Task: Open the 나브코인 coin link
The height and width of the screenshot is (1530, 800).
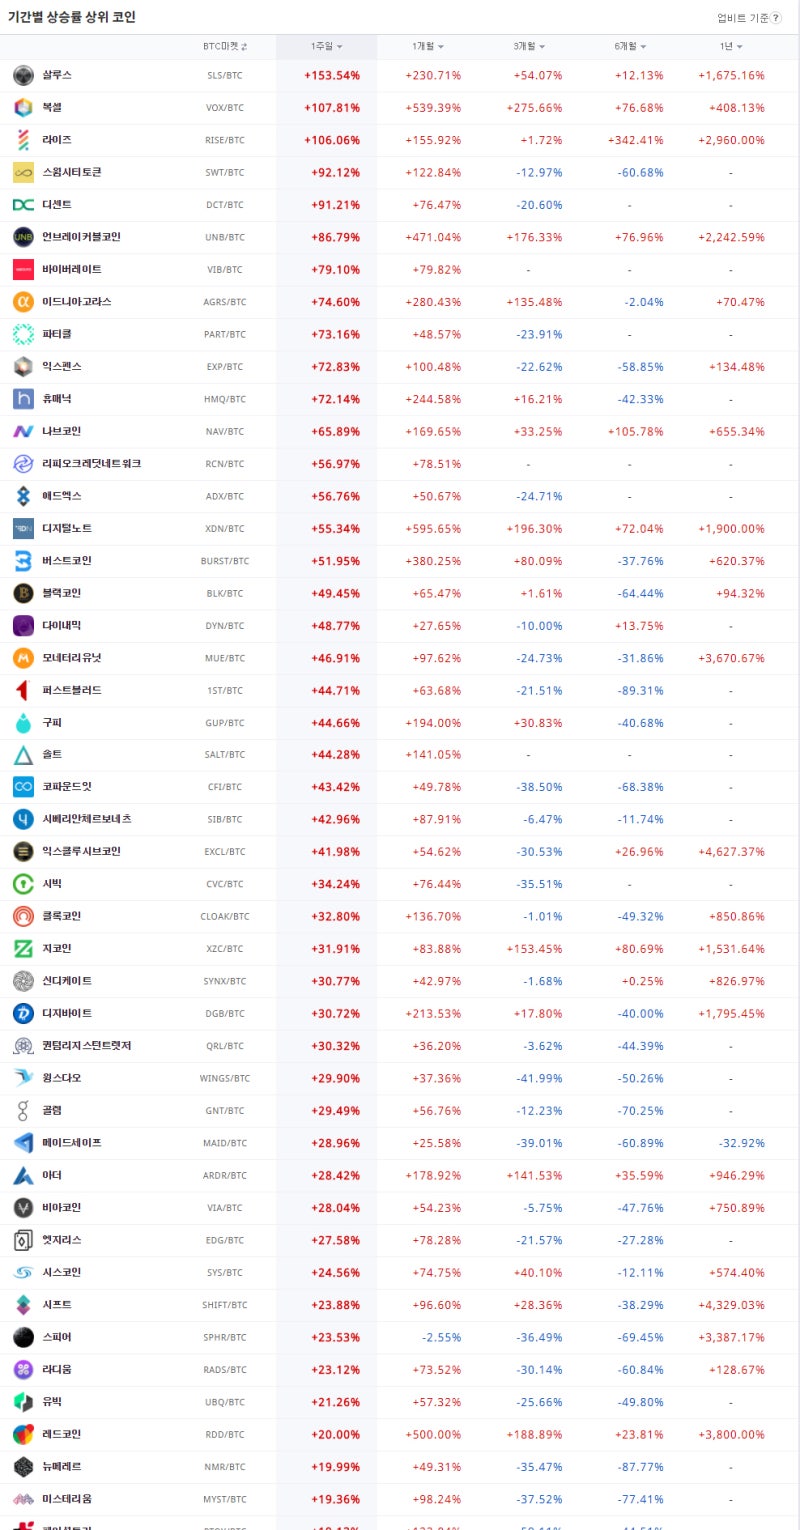Action: 62,431
